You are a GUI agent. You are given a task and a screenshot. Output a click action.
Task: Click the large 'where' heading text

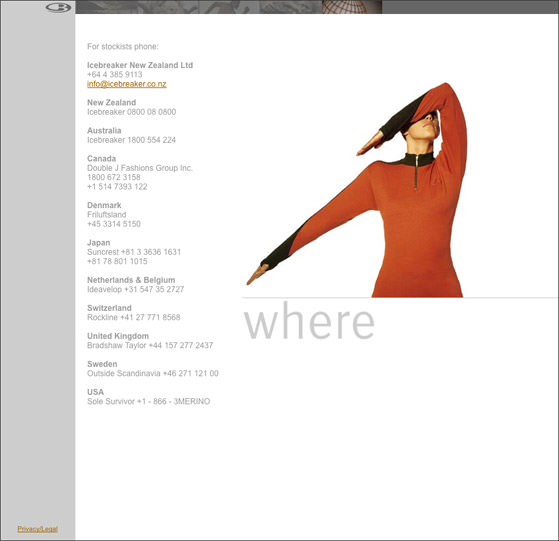click(x=309, y=321)
